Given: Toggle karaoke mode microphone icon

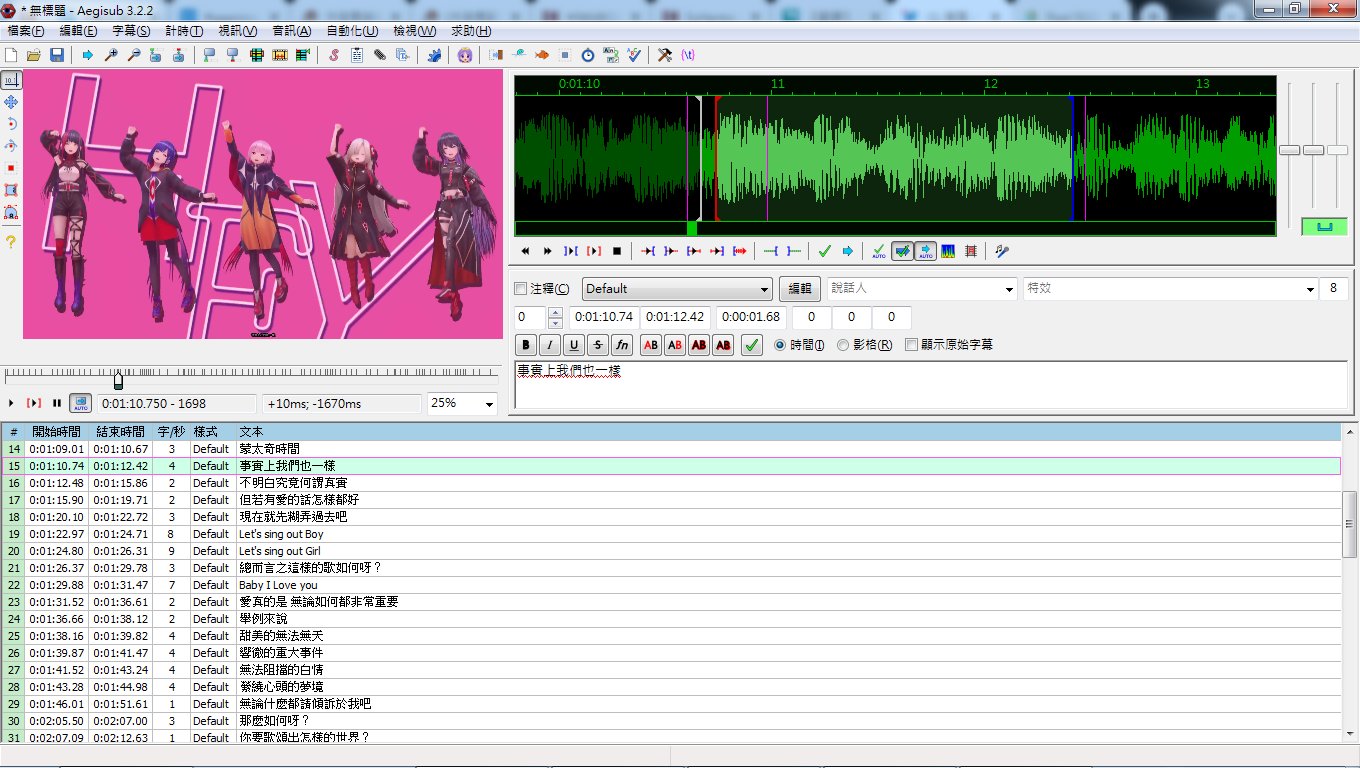Looking at the screenshot, I should click(1002, 251).
